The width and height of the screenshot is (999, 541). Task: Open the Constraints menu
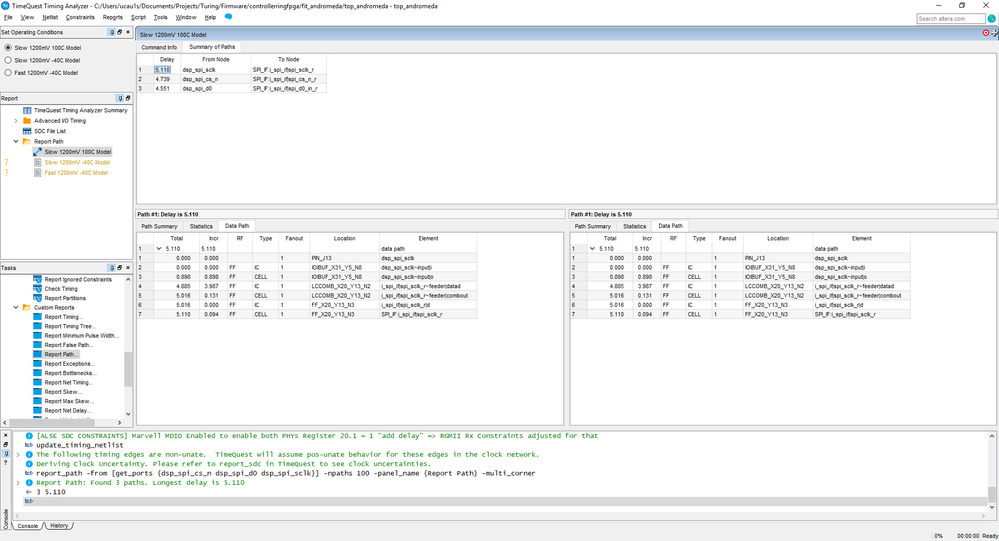(x=80, y=17)
